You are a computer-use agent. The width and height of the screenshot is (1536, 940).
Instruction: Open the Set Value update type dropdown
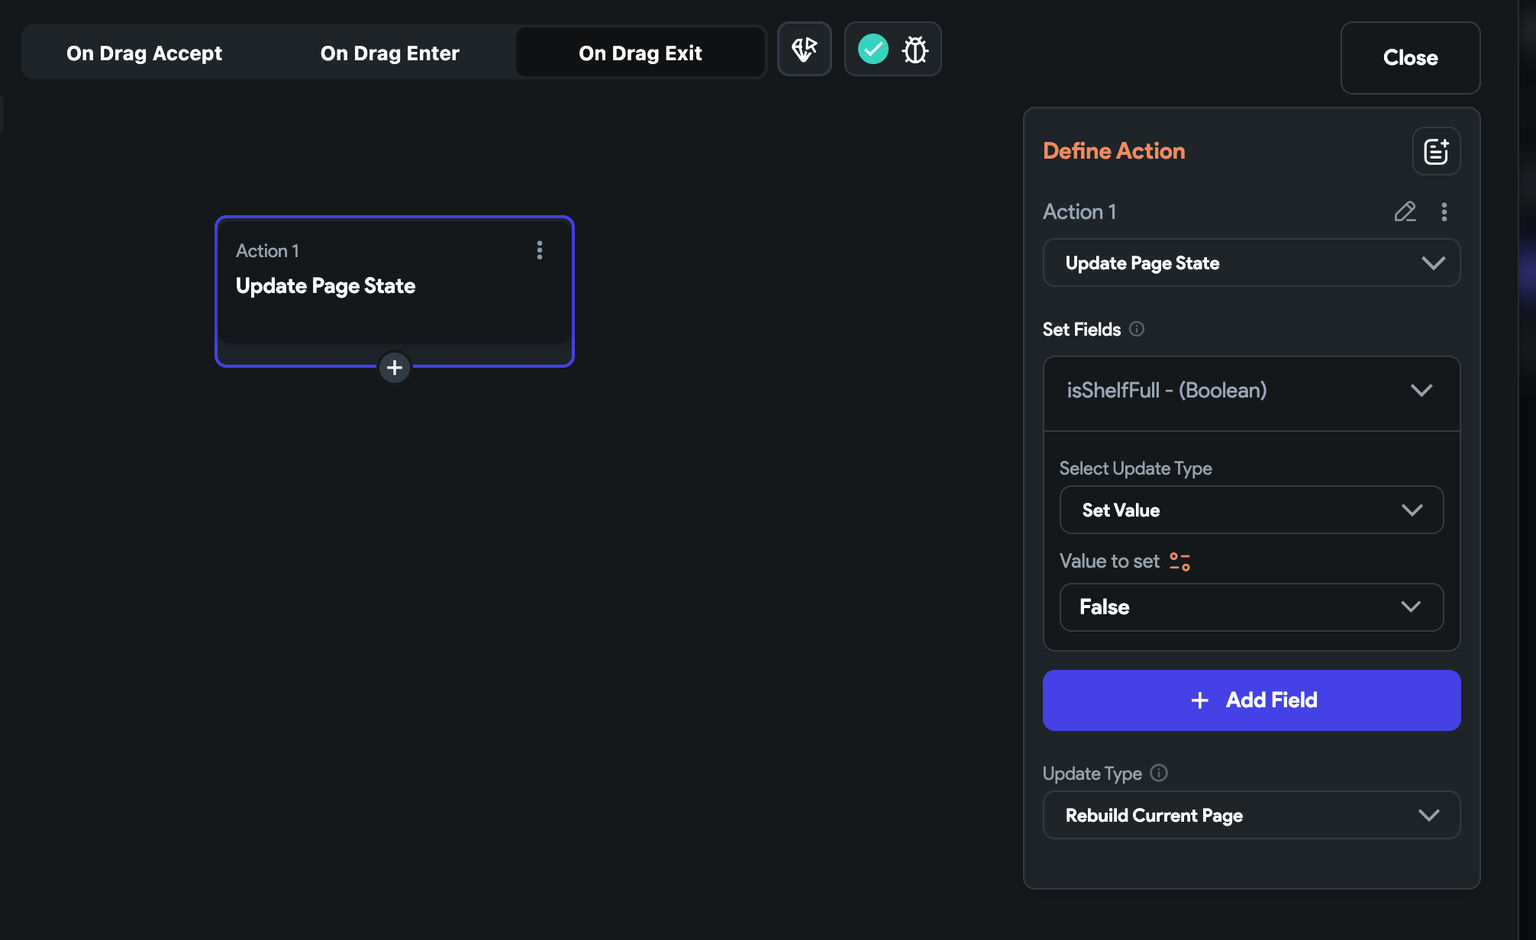(1251, 510)
